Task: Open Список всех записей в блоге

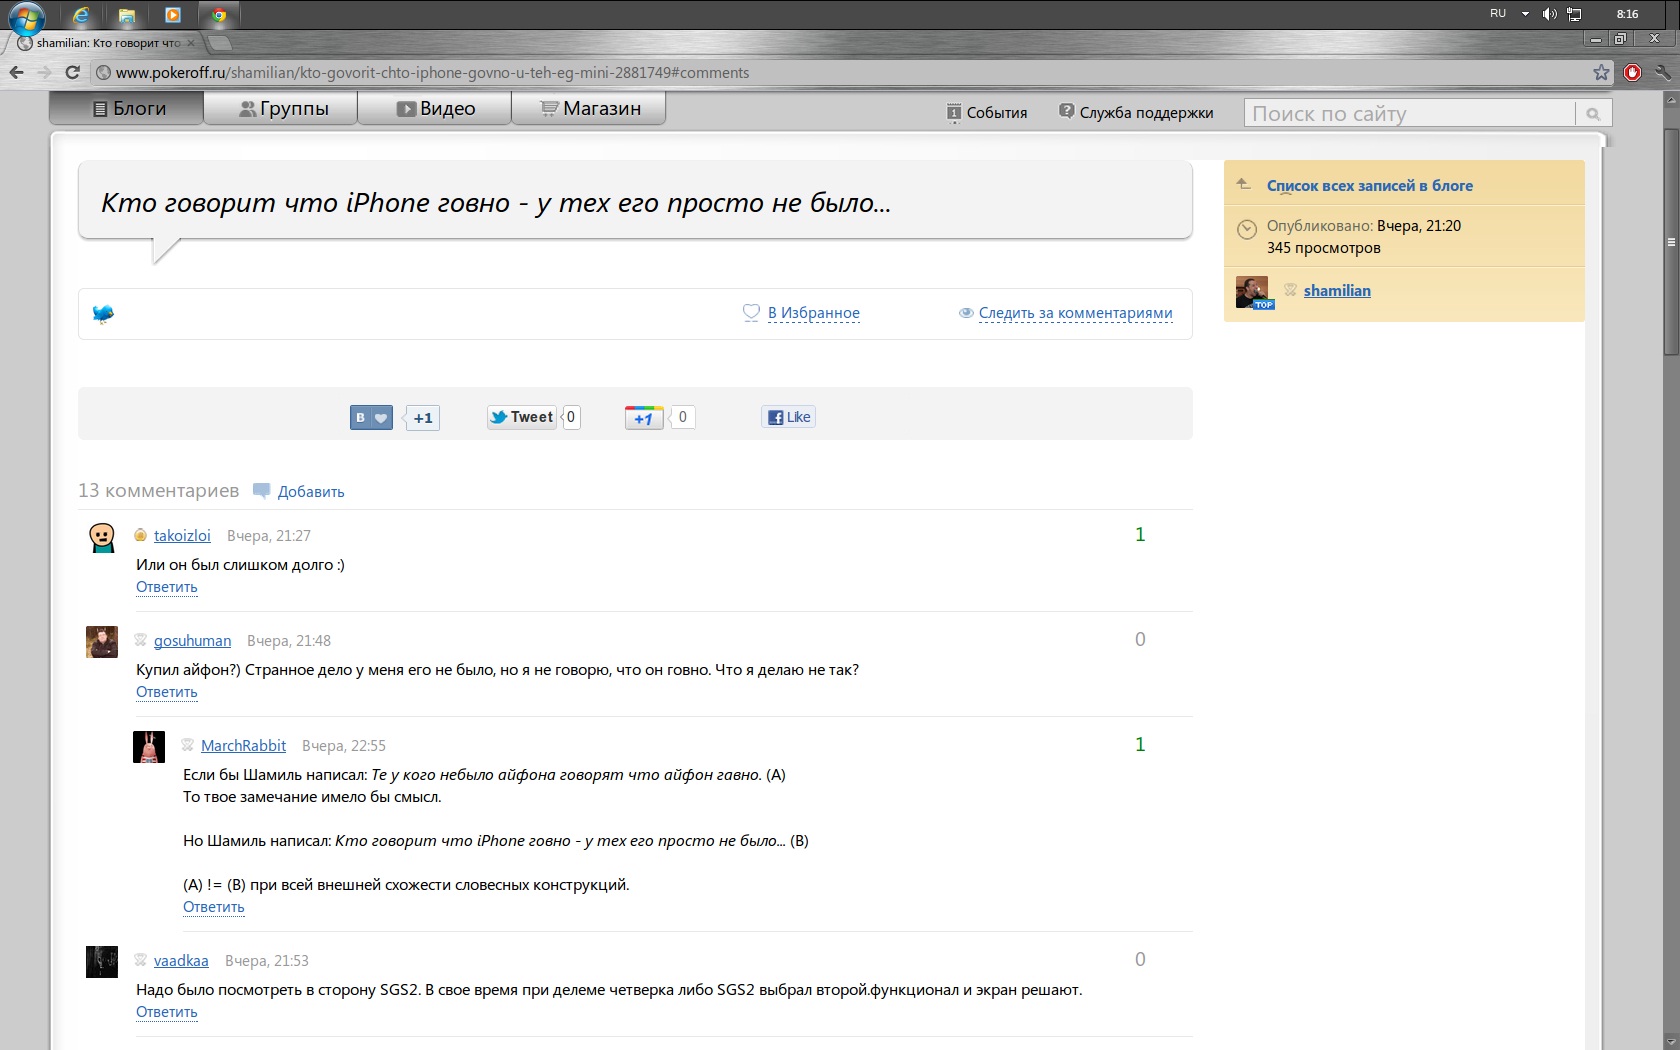Action: click(1369, 186)
